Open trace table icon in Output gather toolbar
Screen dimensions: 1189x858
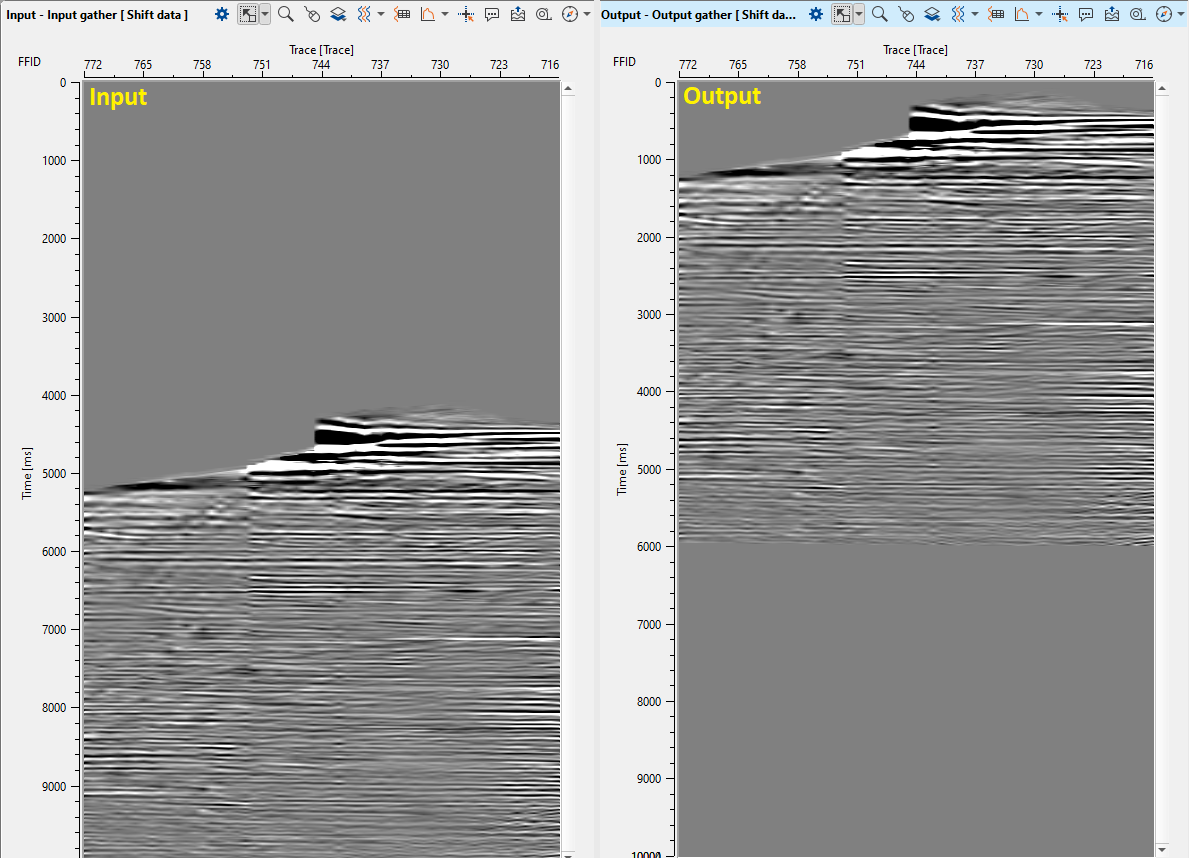(x=996, y=14)
